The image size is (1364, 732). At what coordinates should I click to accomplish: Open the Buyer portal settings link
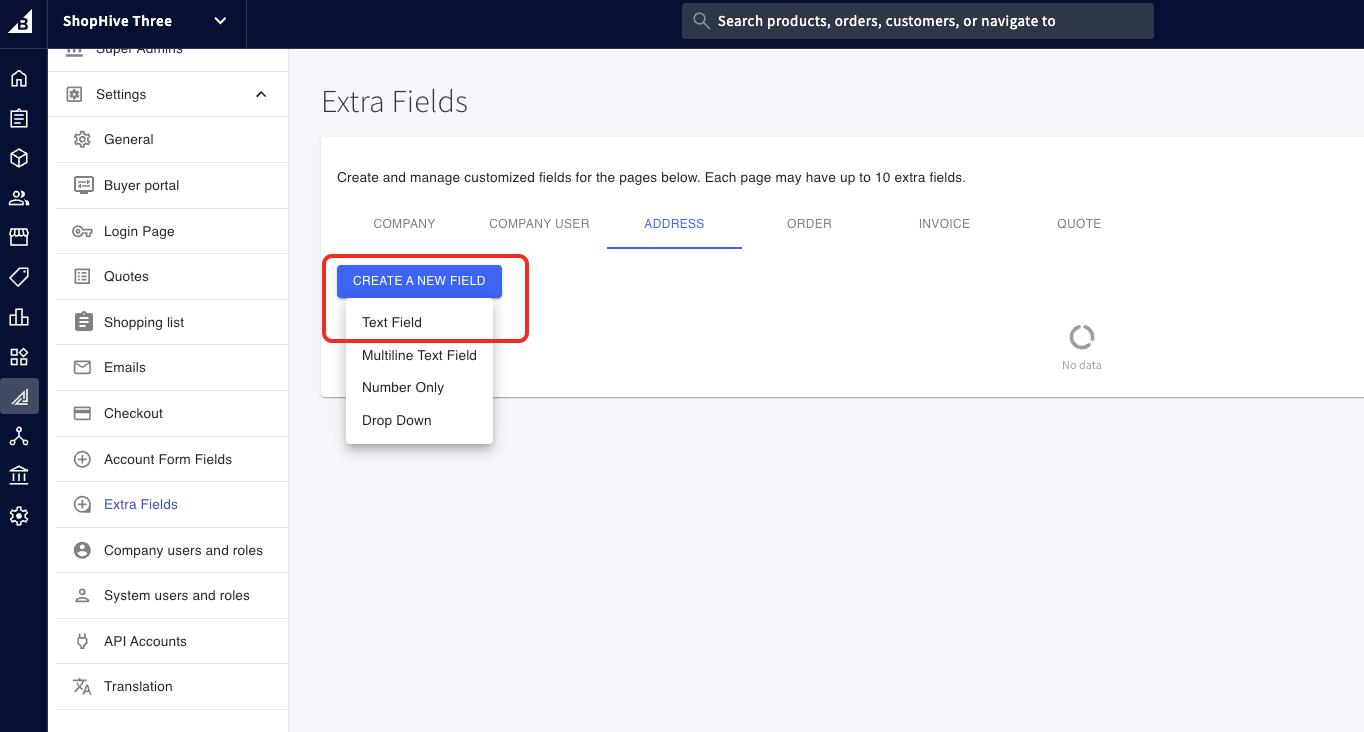[x=142, y=185]
